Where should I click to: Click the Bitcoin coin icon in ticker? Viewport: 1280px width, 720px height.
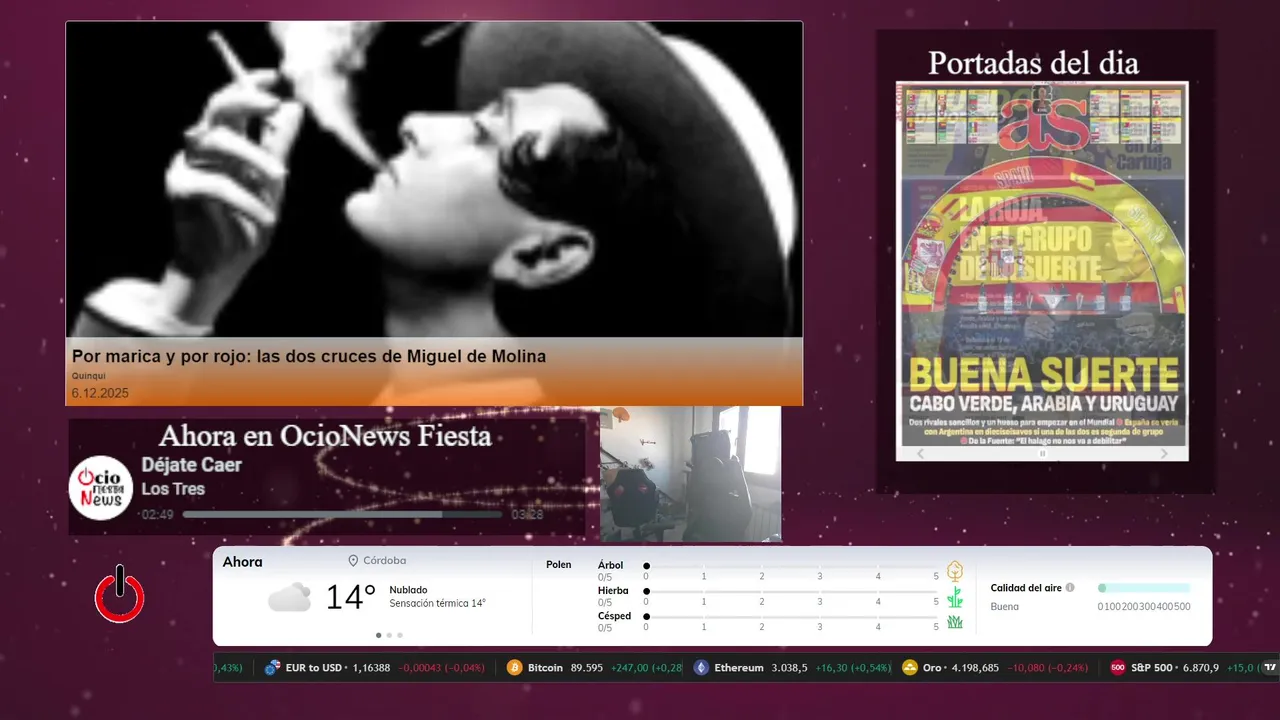pyautogui.click(x=514, y=668)
